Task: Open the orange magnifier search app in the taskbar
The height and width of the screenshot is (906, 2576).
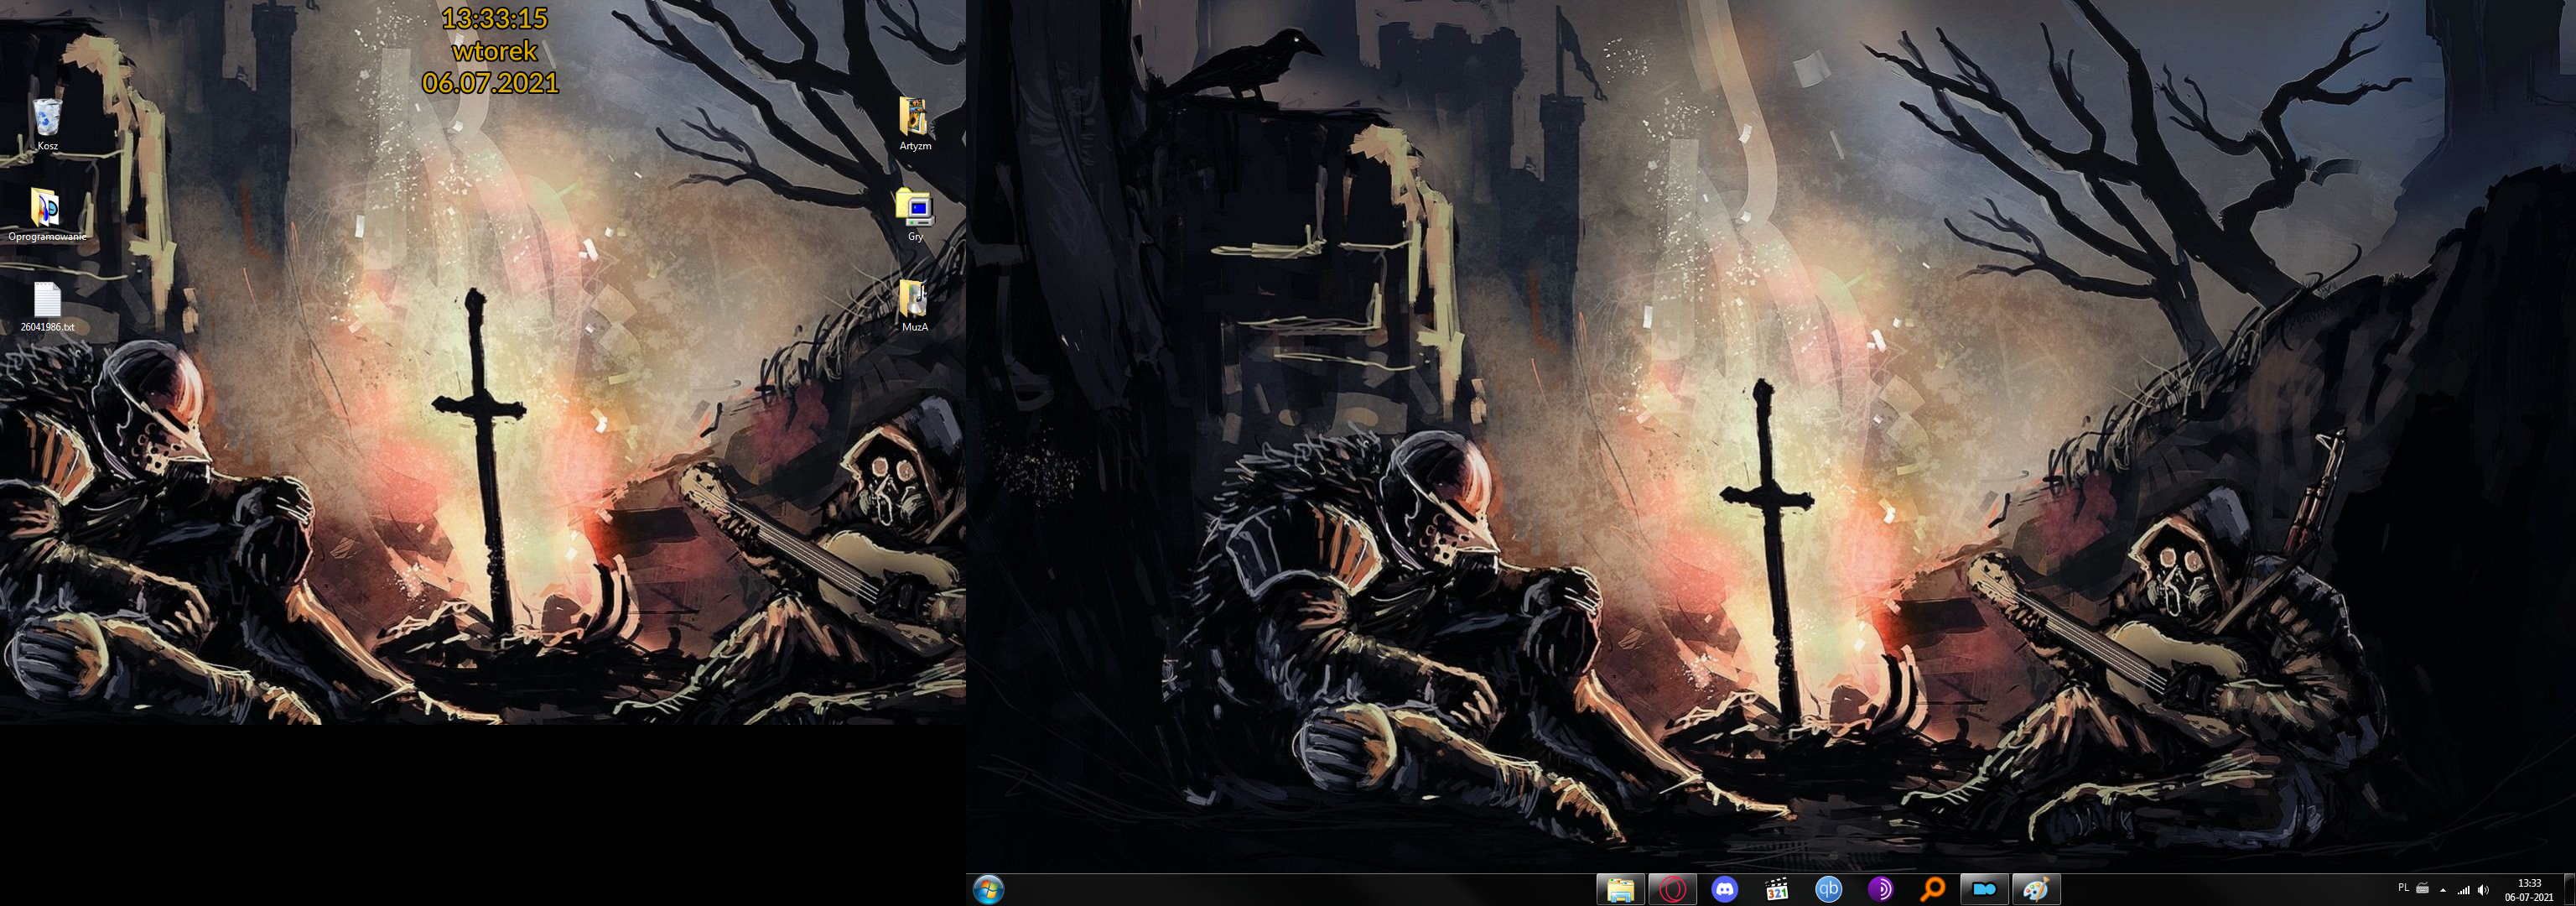Action: tap(1933, 889)
